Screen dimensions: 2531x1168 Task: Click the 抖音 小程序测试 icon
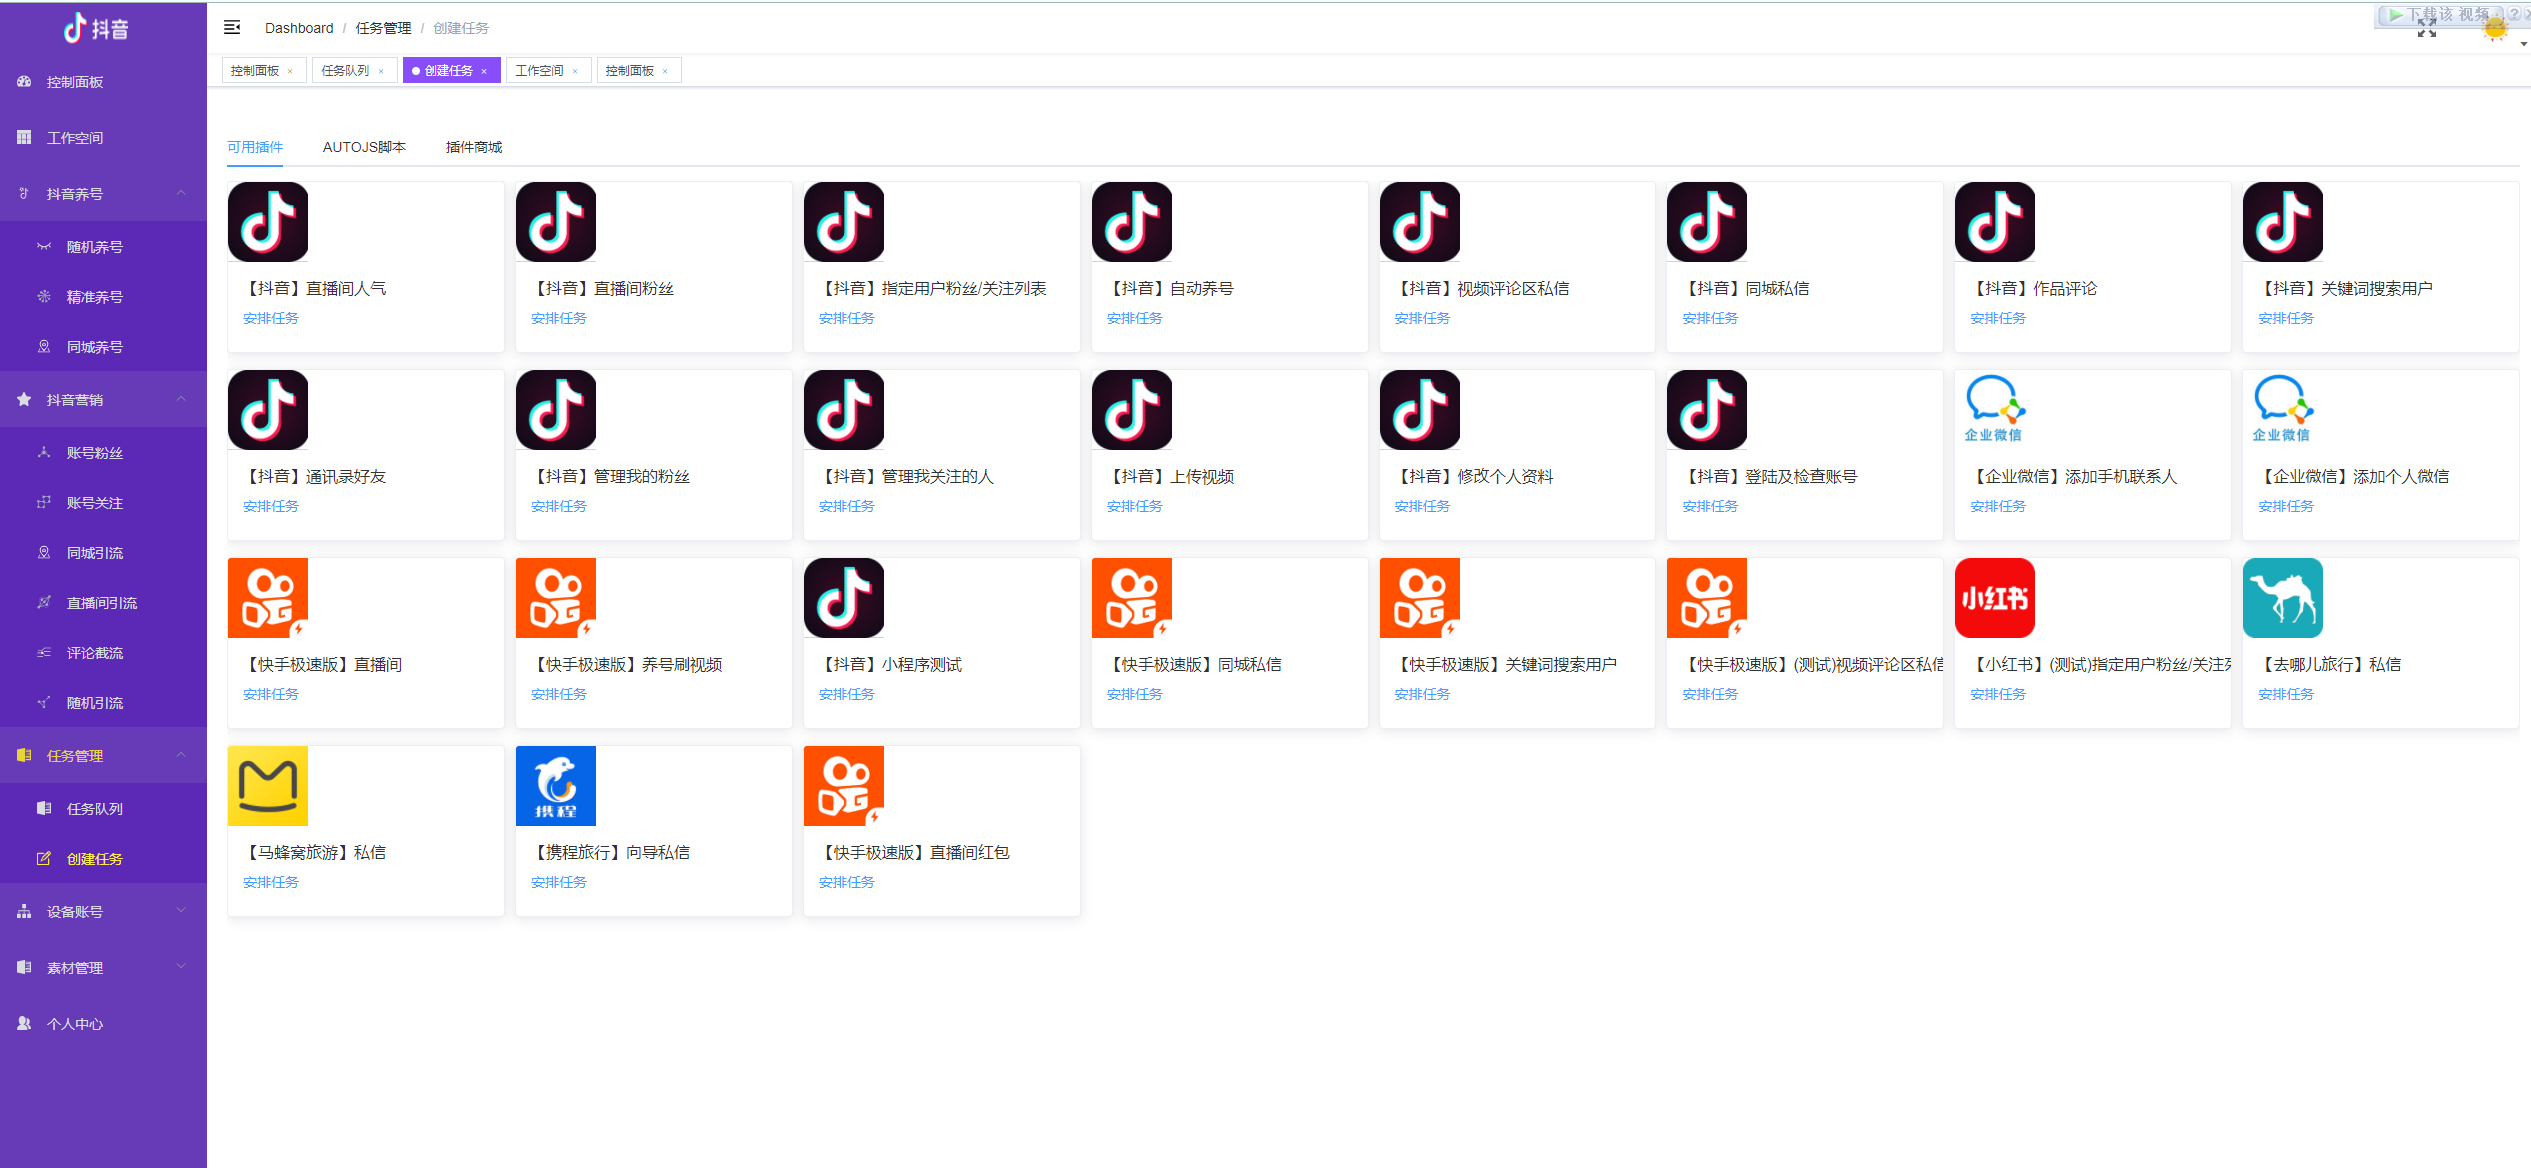844,598
